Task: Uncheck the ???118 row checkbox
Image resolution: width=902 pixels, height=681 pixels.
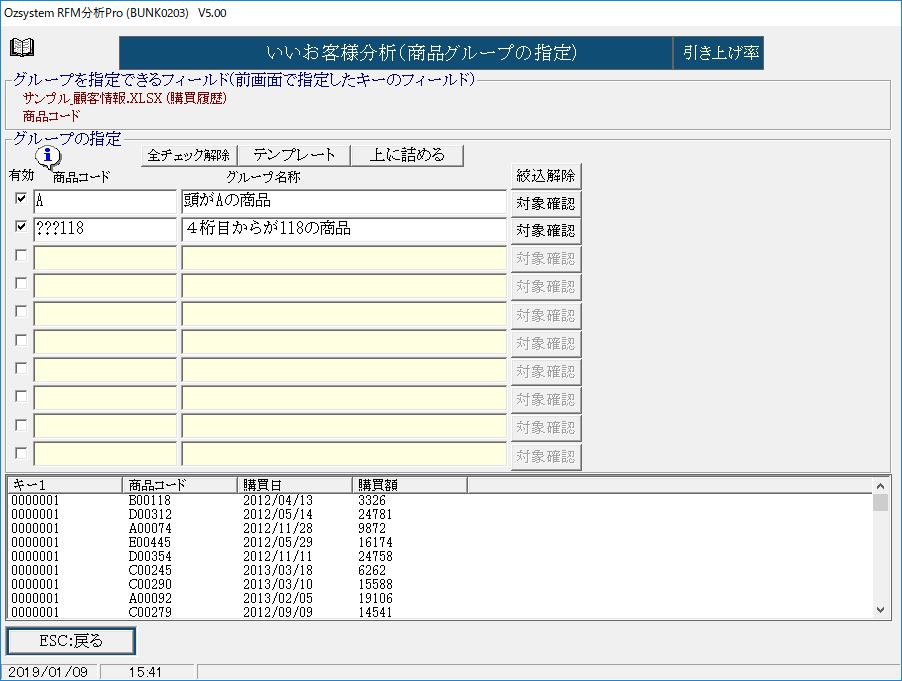Action: (21, 227)
